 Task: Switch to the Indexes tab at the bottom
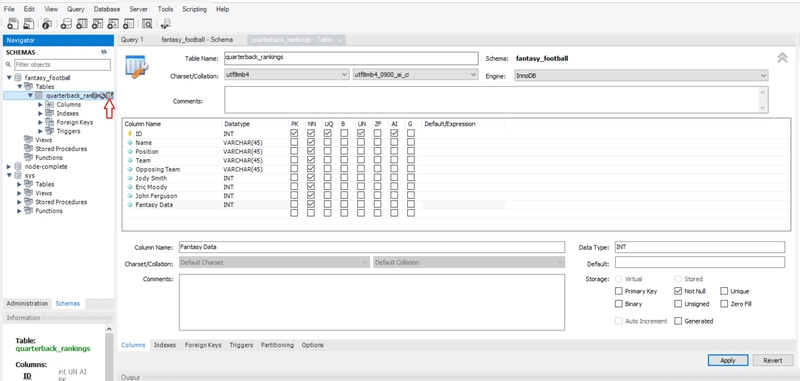(x=165, y=345)
